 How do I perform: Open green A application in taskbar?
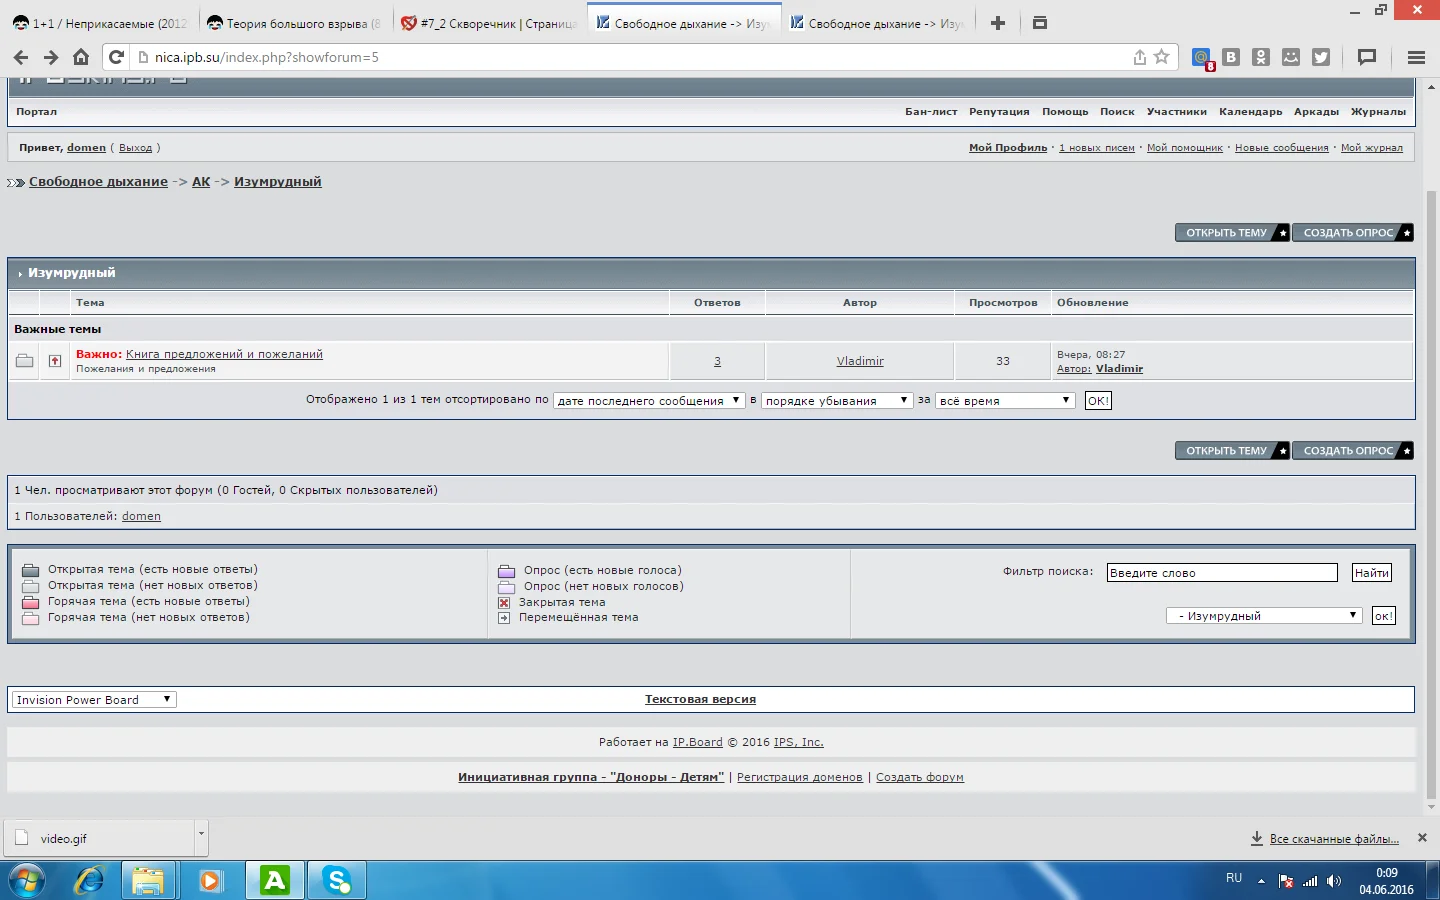click(274, 881)
